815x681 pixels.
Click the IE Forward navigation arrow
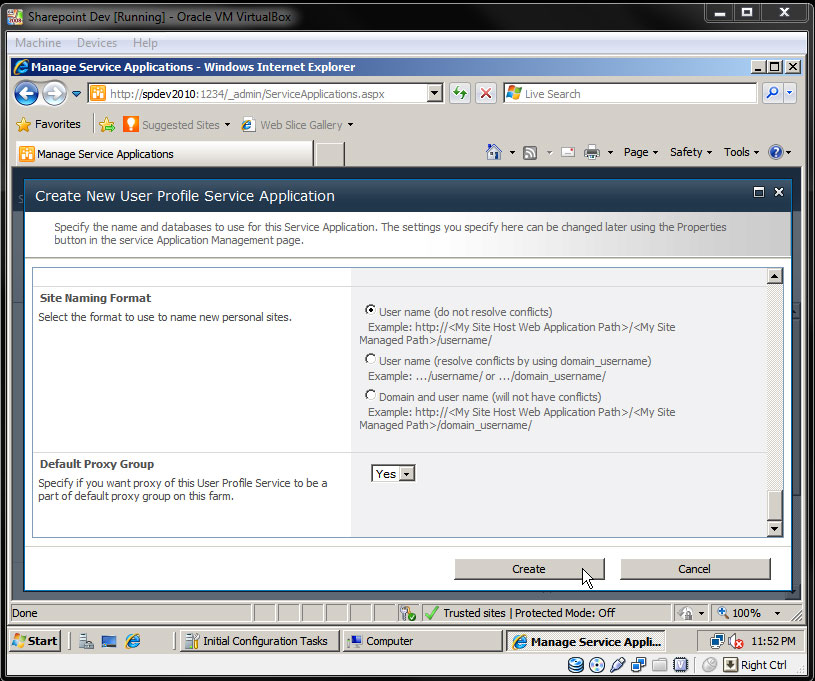pos(54,94)
